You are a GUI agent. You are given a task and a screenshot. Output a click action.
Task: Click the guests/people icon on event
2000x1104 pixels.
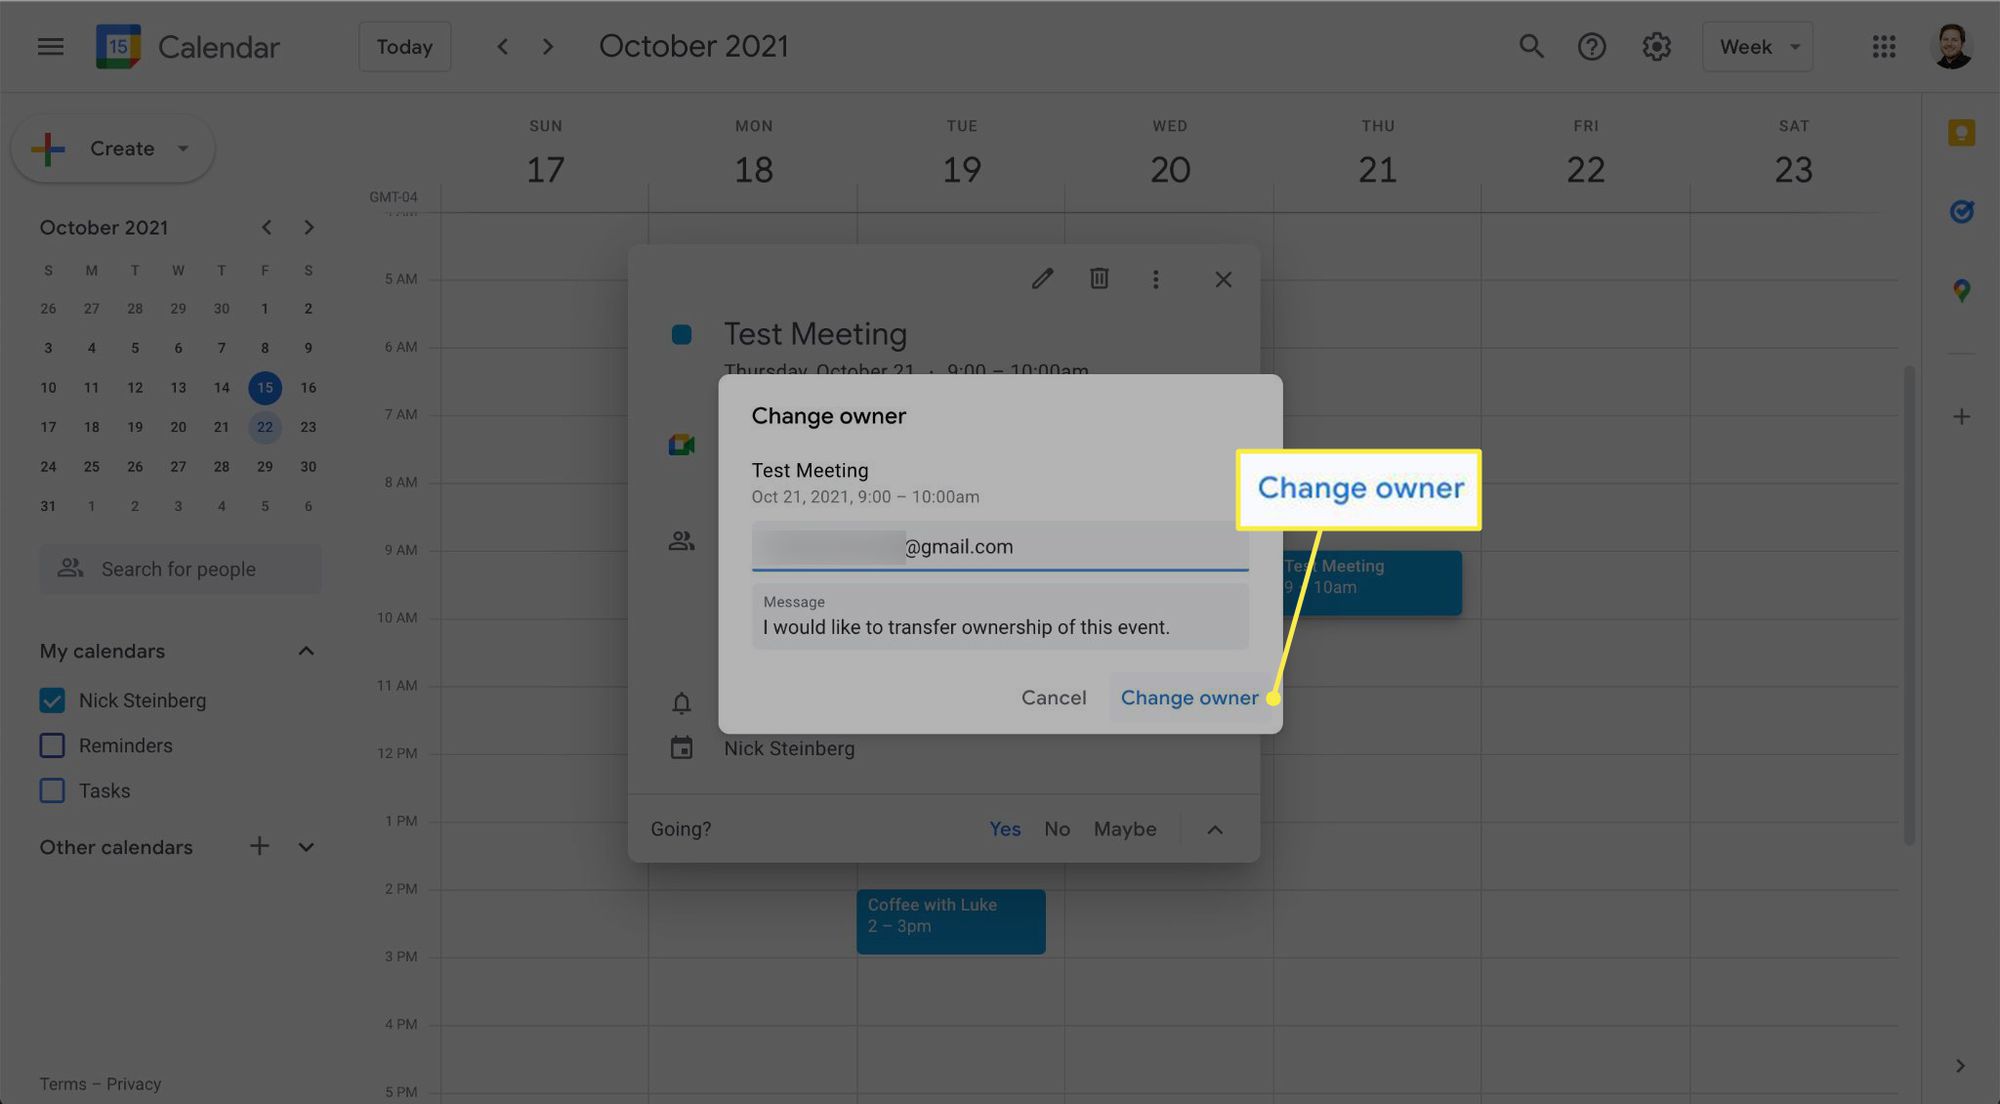(678, 540)
